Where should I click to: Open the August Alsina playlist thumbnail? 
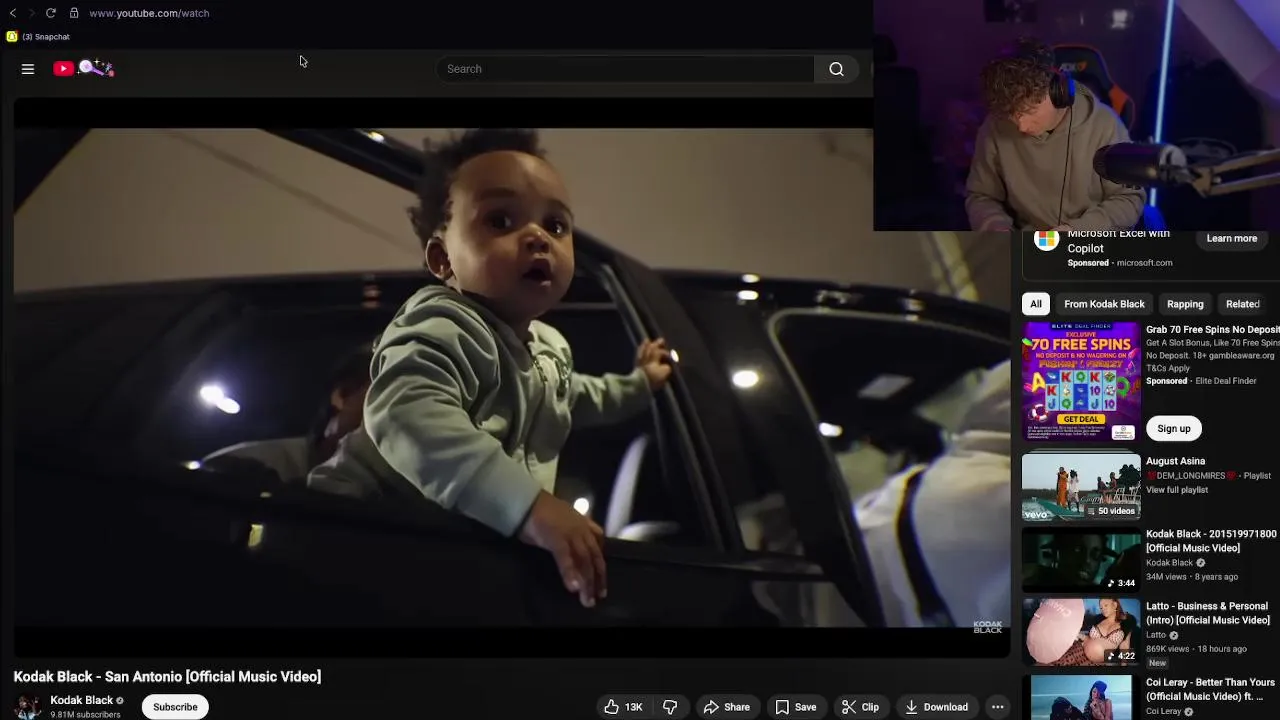tap(1081, 487)
